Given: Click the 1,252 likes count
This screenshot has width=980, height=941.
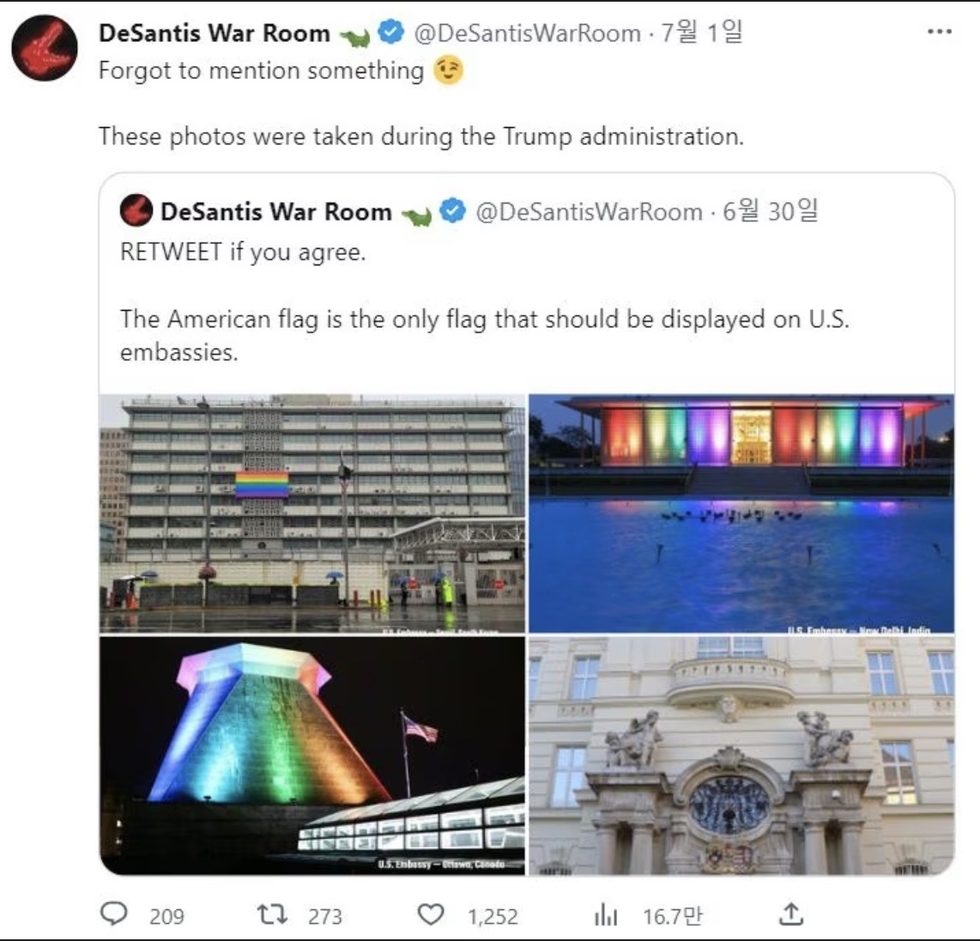Looking at the screenshot, I should click(493, 917).
